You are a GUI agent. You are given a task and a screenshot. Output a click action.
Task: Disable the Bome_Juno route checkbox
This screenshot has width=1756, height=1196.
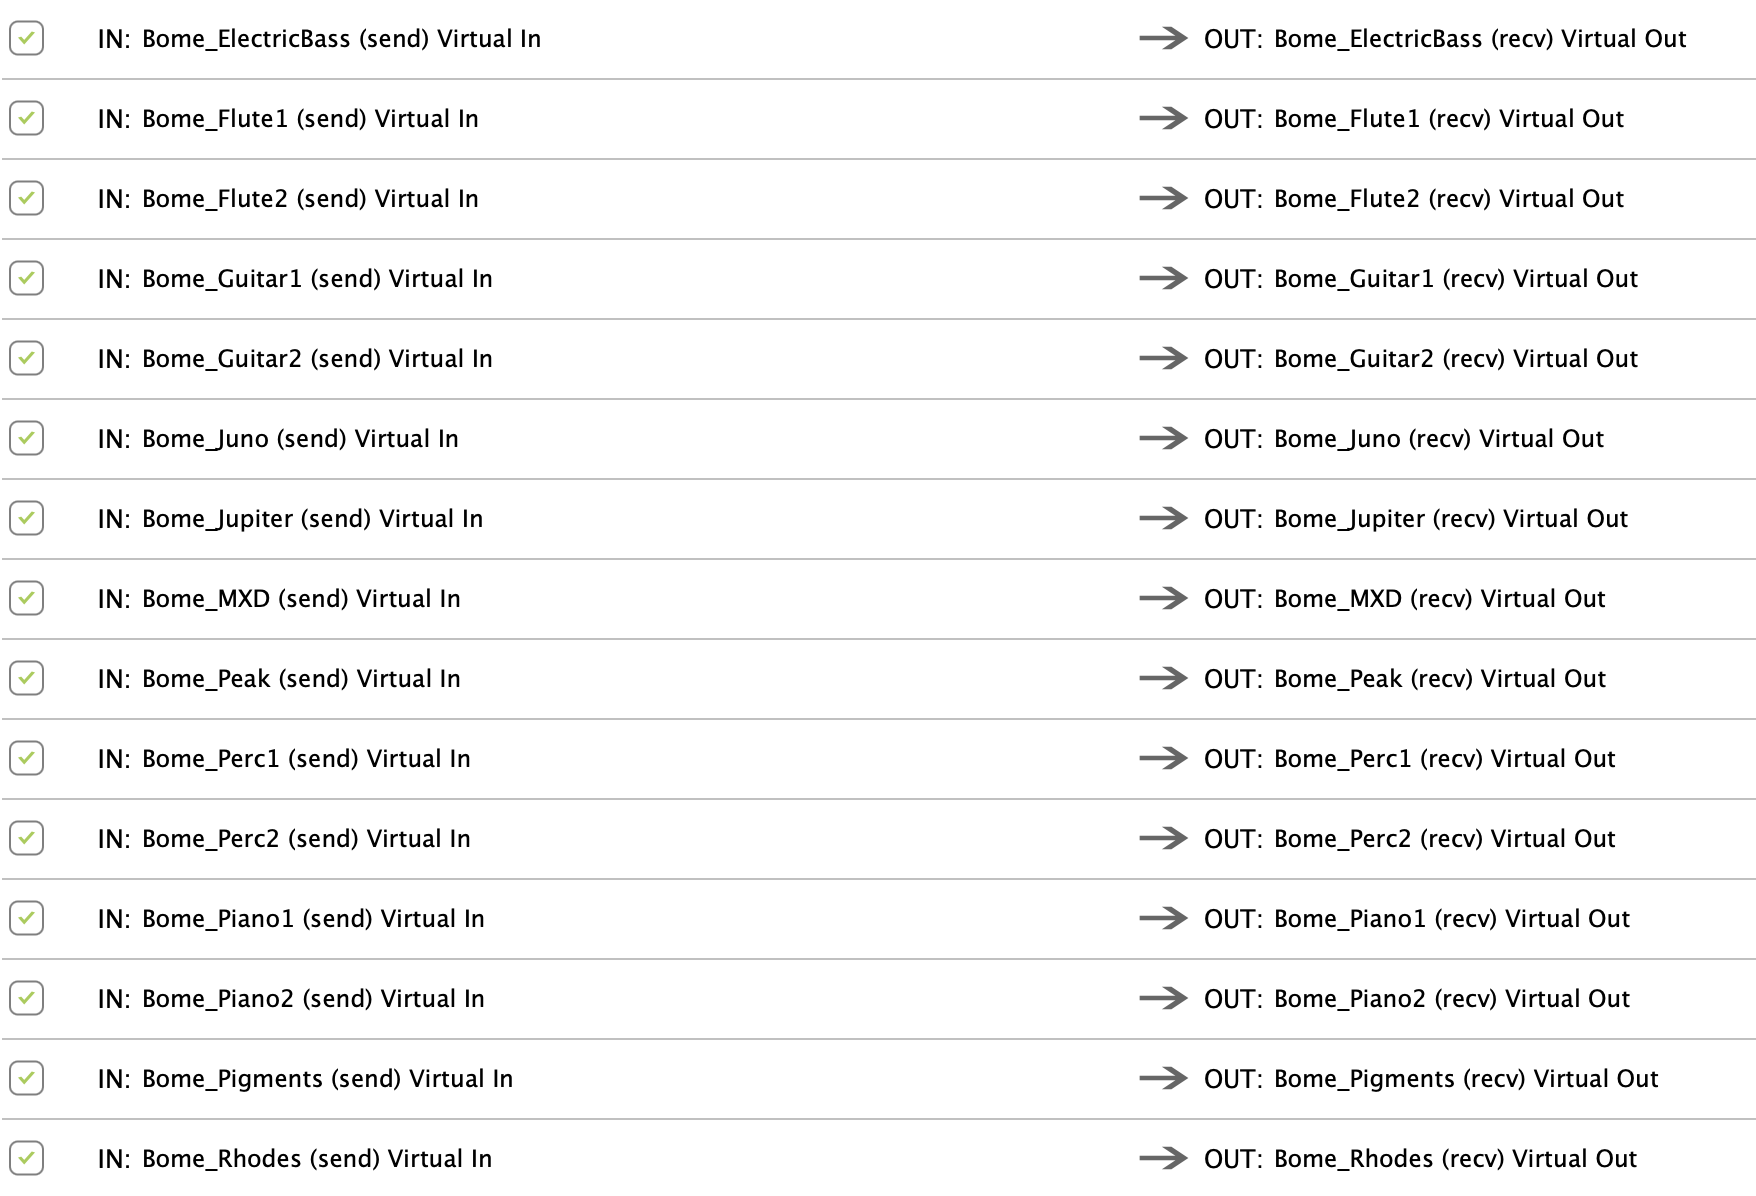[26, 438]
